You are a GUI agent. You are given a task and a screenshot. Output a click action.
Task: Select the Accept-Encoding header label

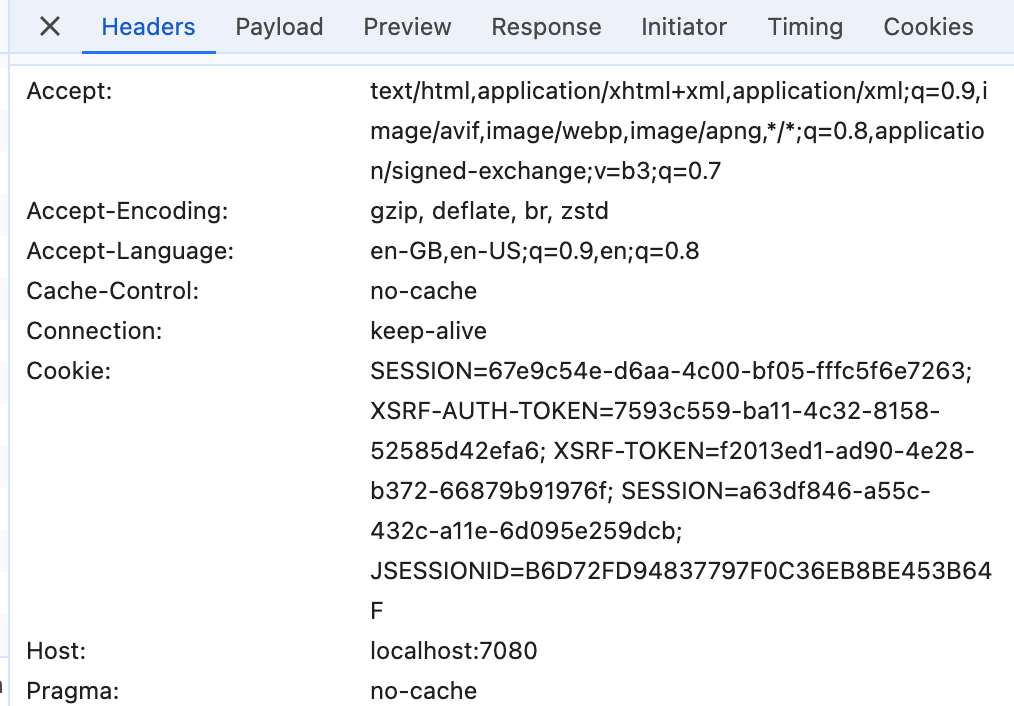click(x=128, y=211)
